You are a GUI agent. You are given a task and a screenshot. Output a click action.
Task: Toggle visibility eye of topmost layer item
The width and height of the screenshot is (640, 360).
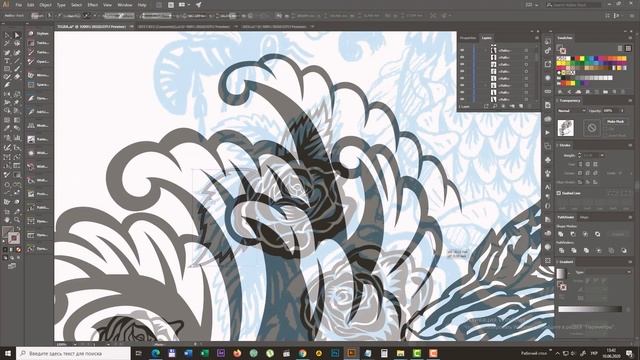[462, 51]
